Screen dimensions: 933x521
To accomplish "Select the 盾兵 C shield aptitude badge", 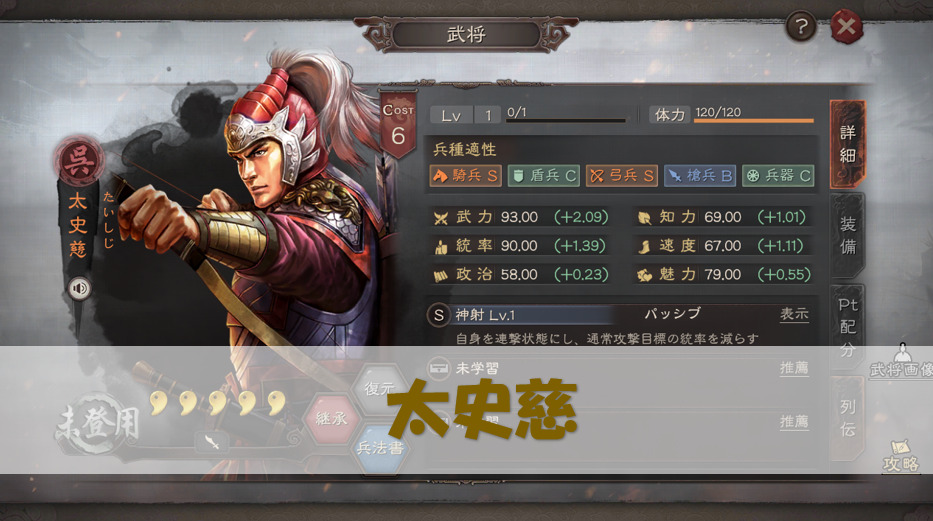I will coord(544,175).
